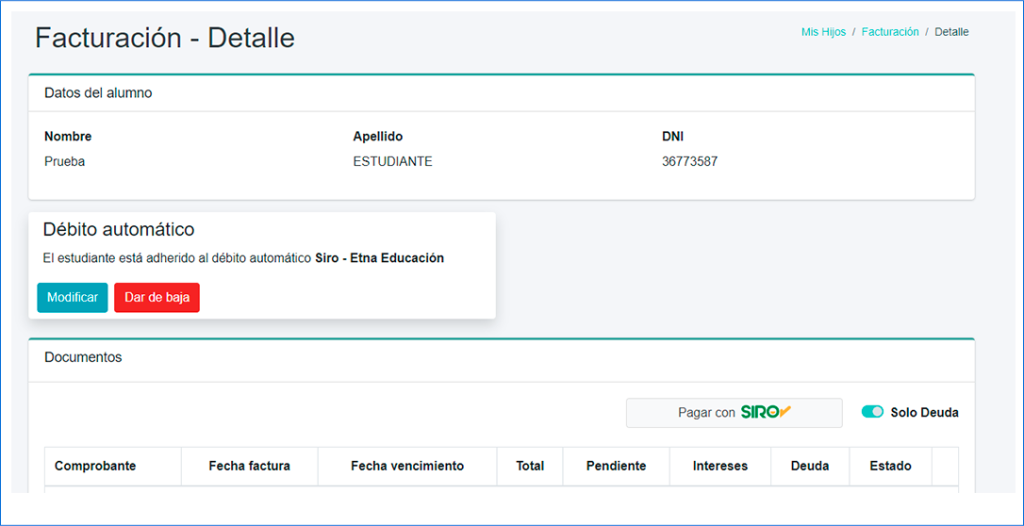Viewport: 1024px width, 526px height.
Task: Toggle the Solo Deuda switch
Action: pyautogui.click(x=872, y=412)
